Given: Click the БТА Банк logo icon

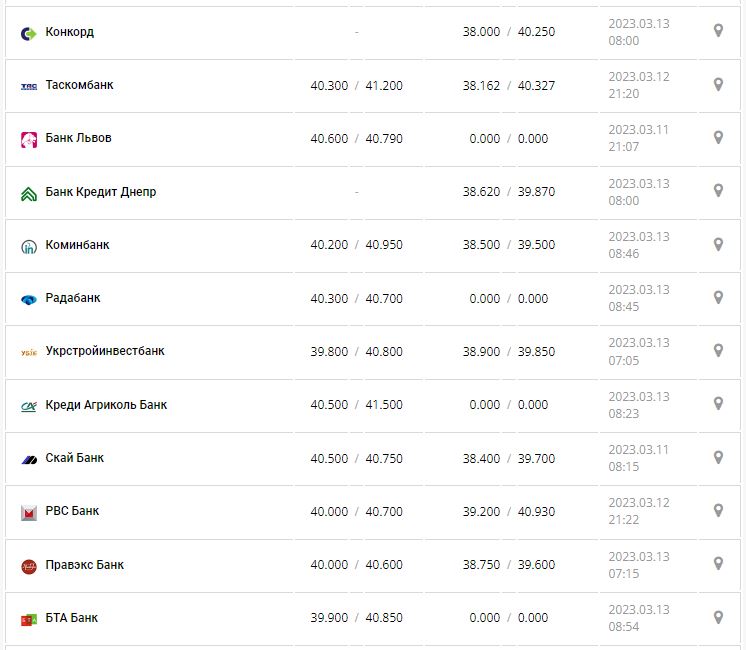Looking at the screenshot, I should pyautogui.click(x=29, y=619).
